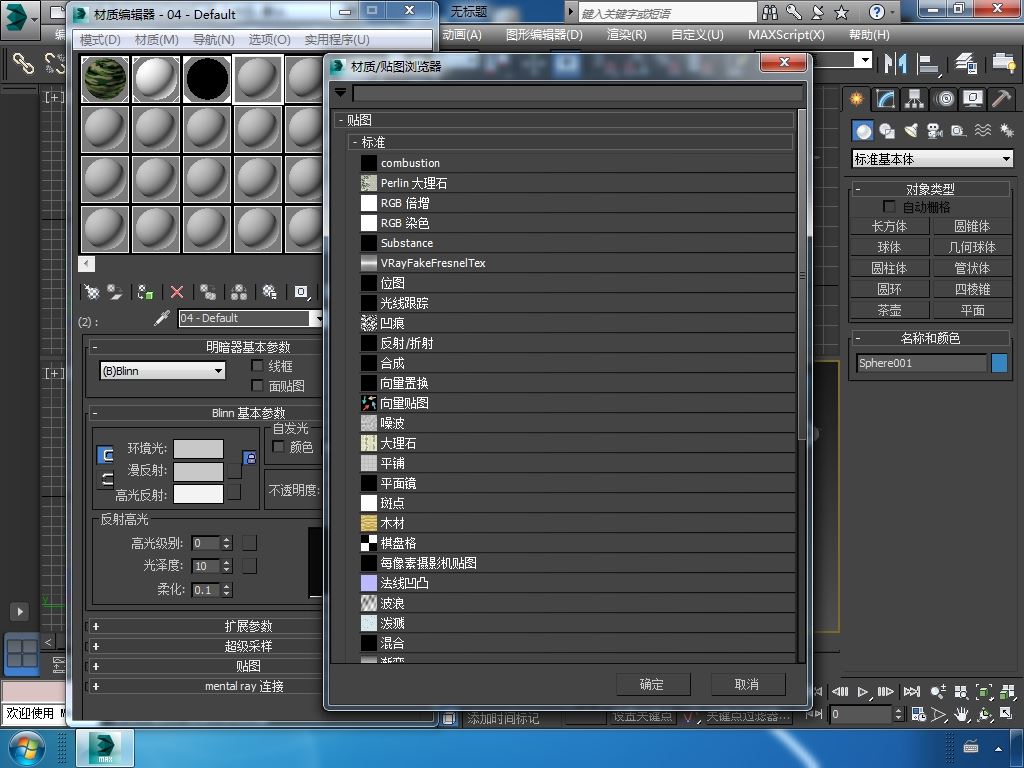Click the 确定 button
1024x768 pixels.
point(653,684)
